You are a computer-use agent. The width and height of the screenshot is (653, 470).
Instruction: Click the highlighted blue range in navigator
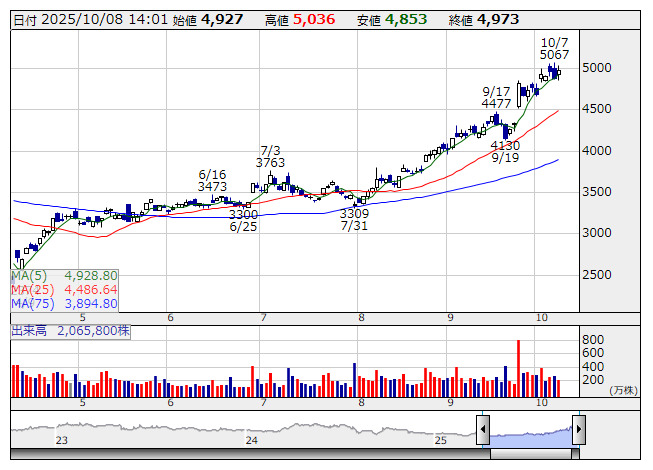click(531, 439)
